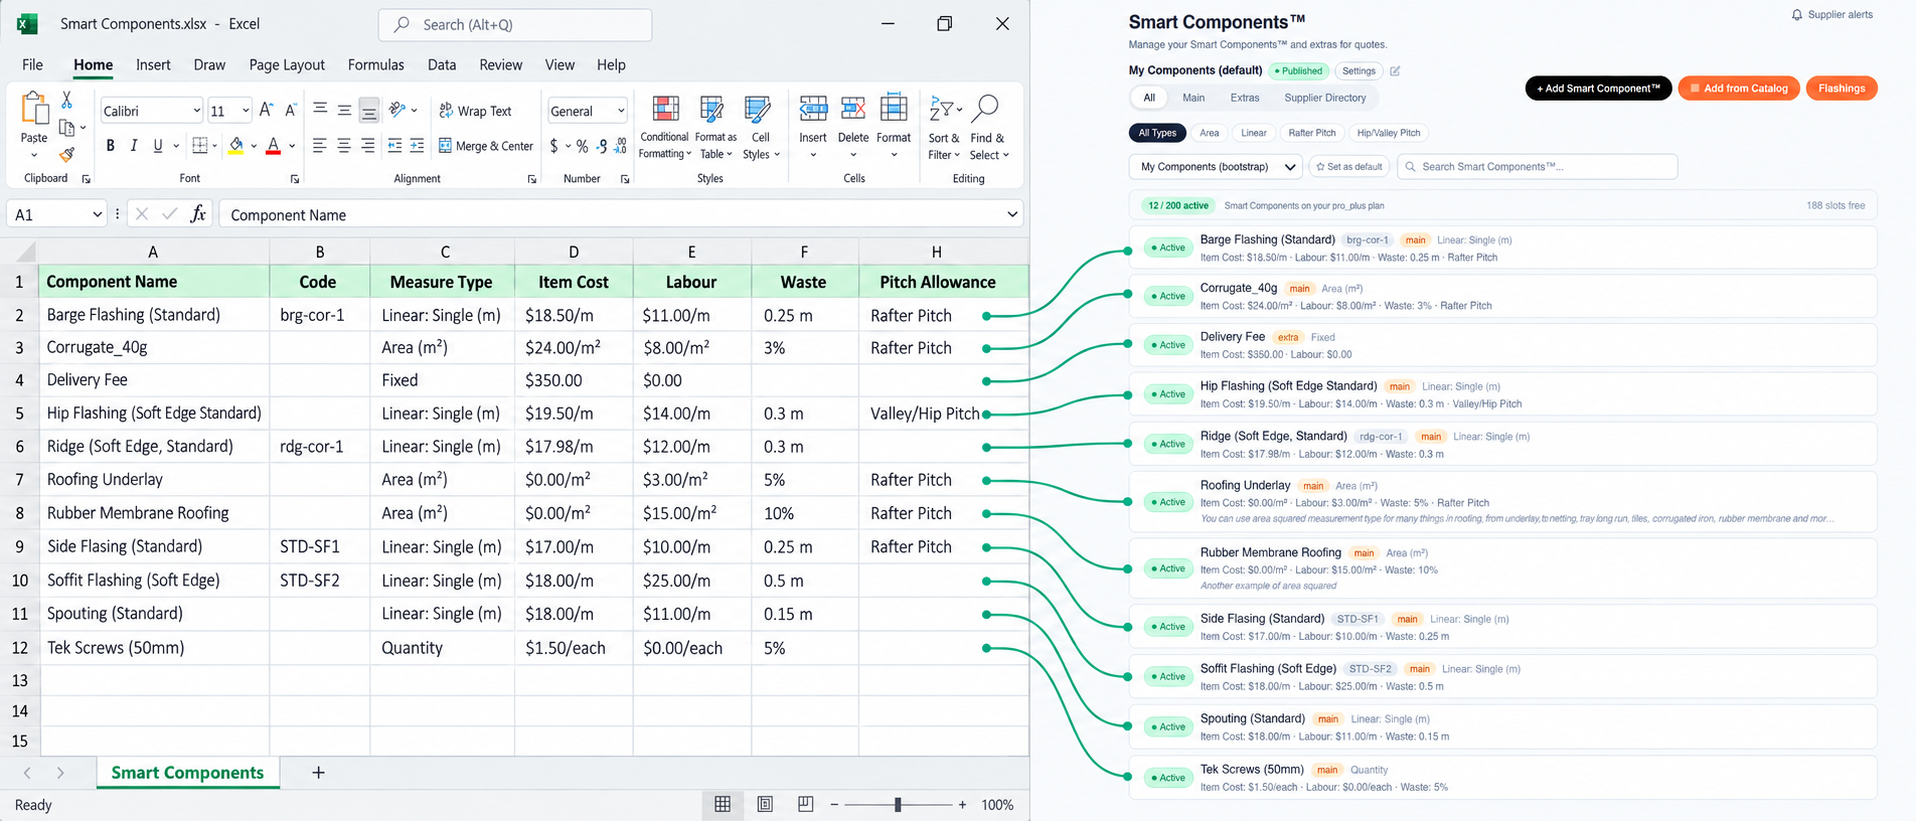Click the Paste clipboard icon
The image size is (1916, 821).
pos(34,108)
